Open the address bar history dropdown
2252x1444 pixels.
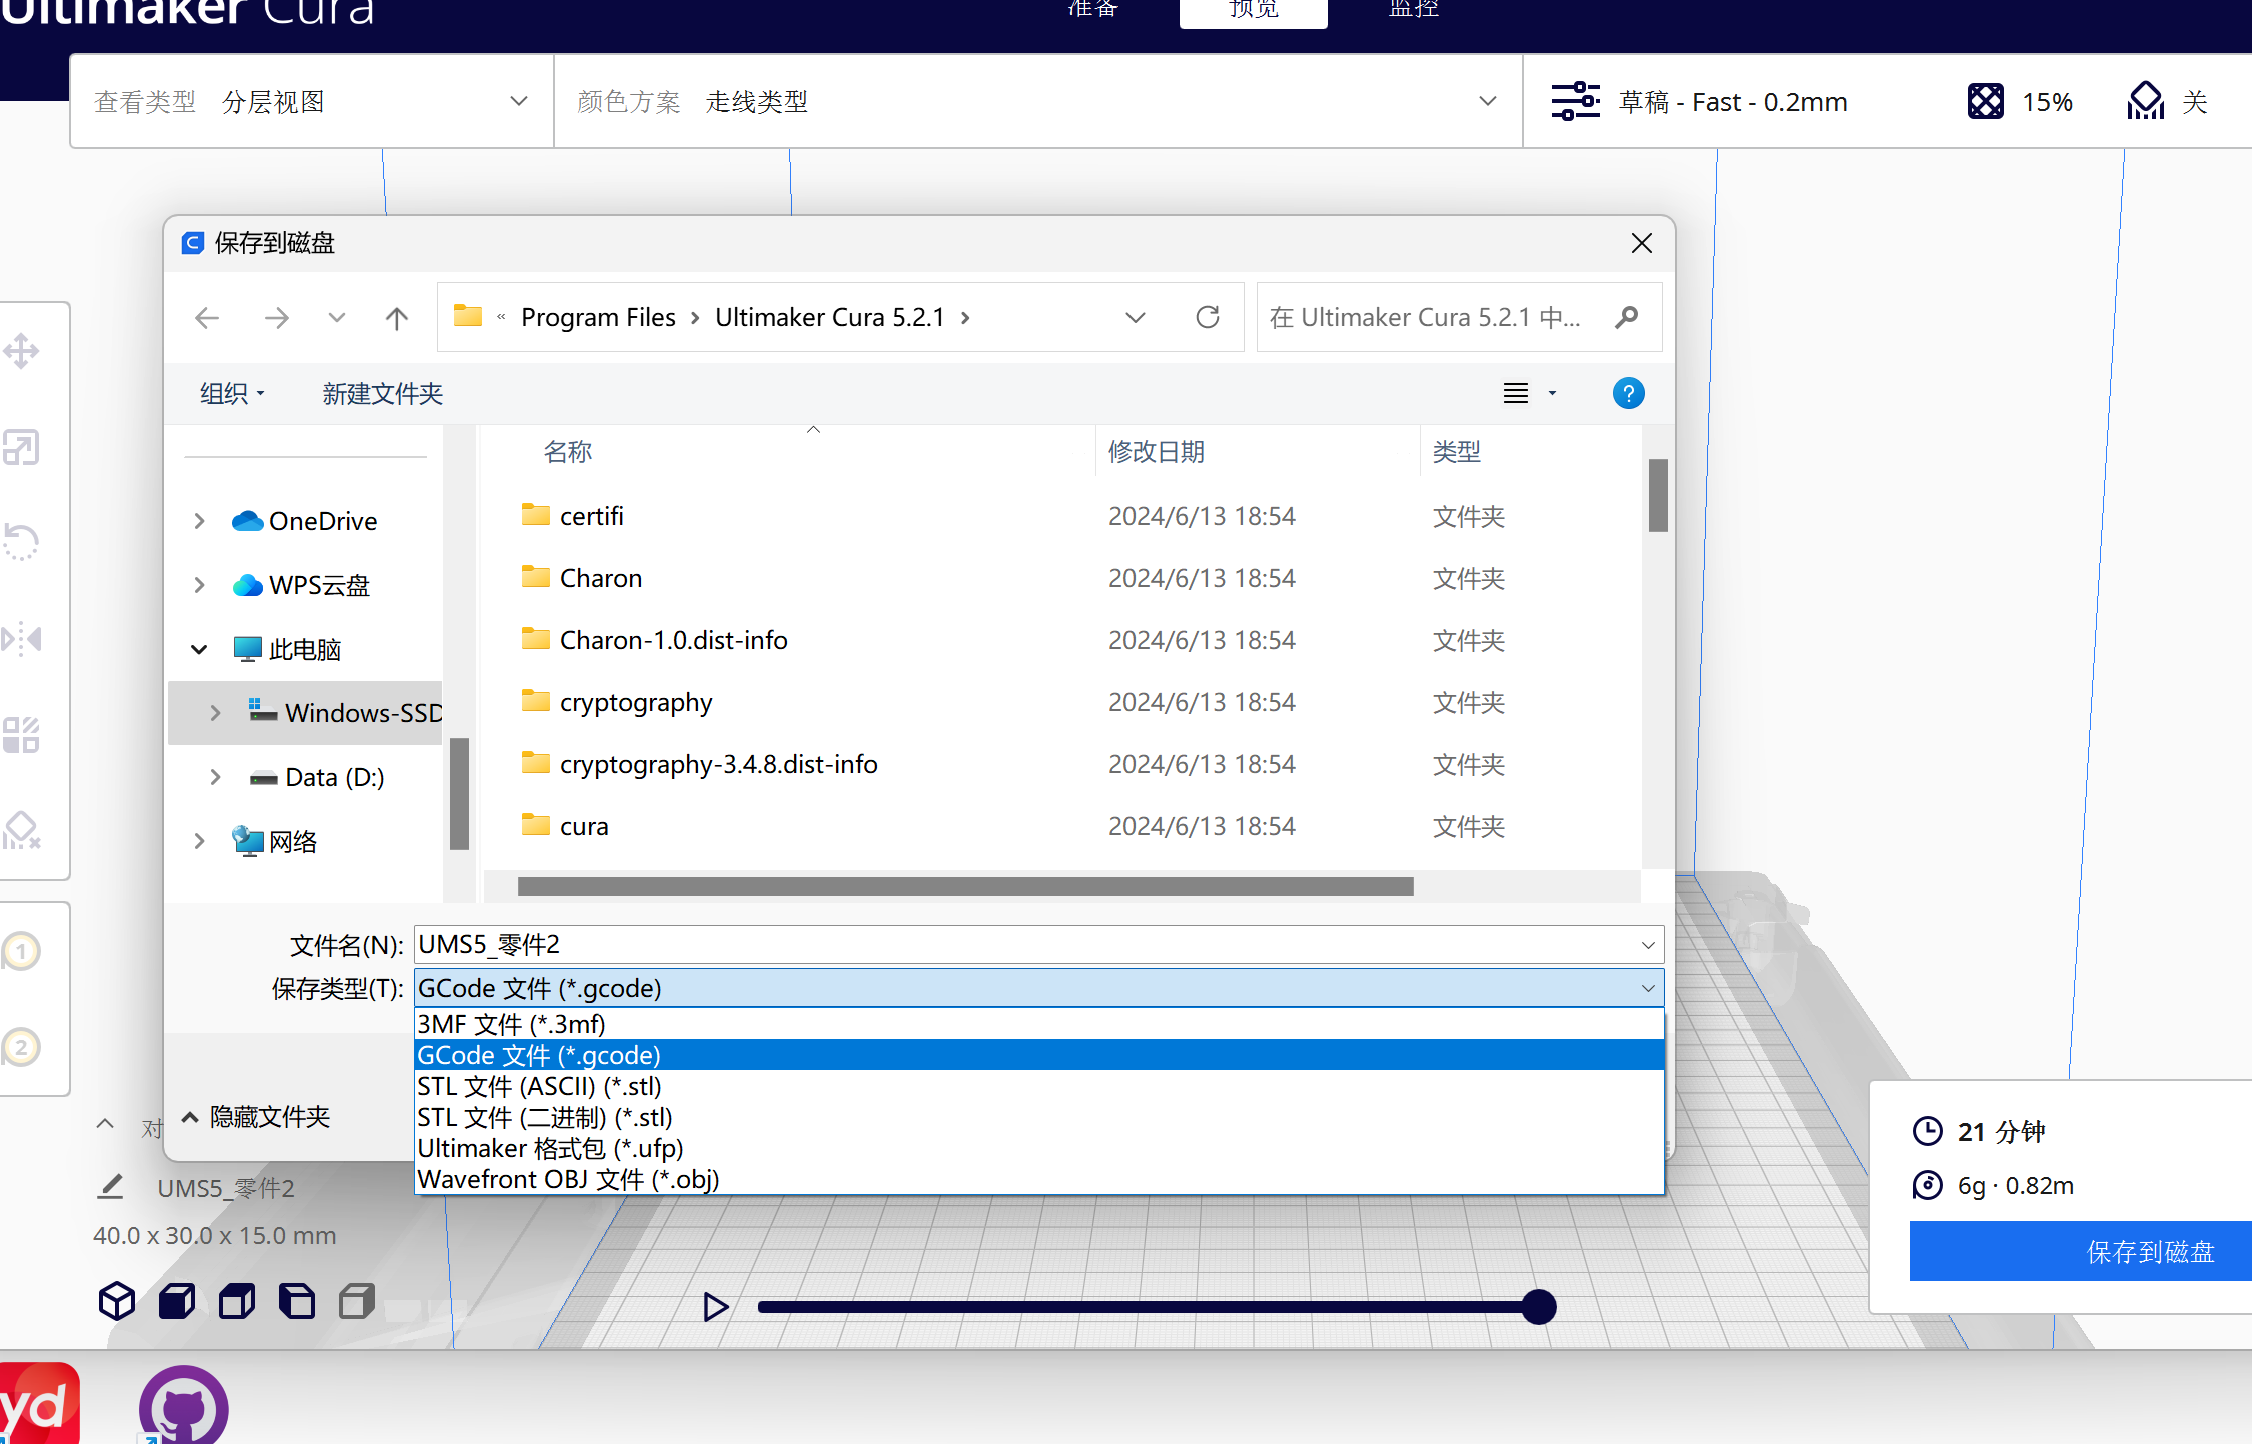click(1135, 318)
